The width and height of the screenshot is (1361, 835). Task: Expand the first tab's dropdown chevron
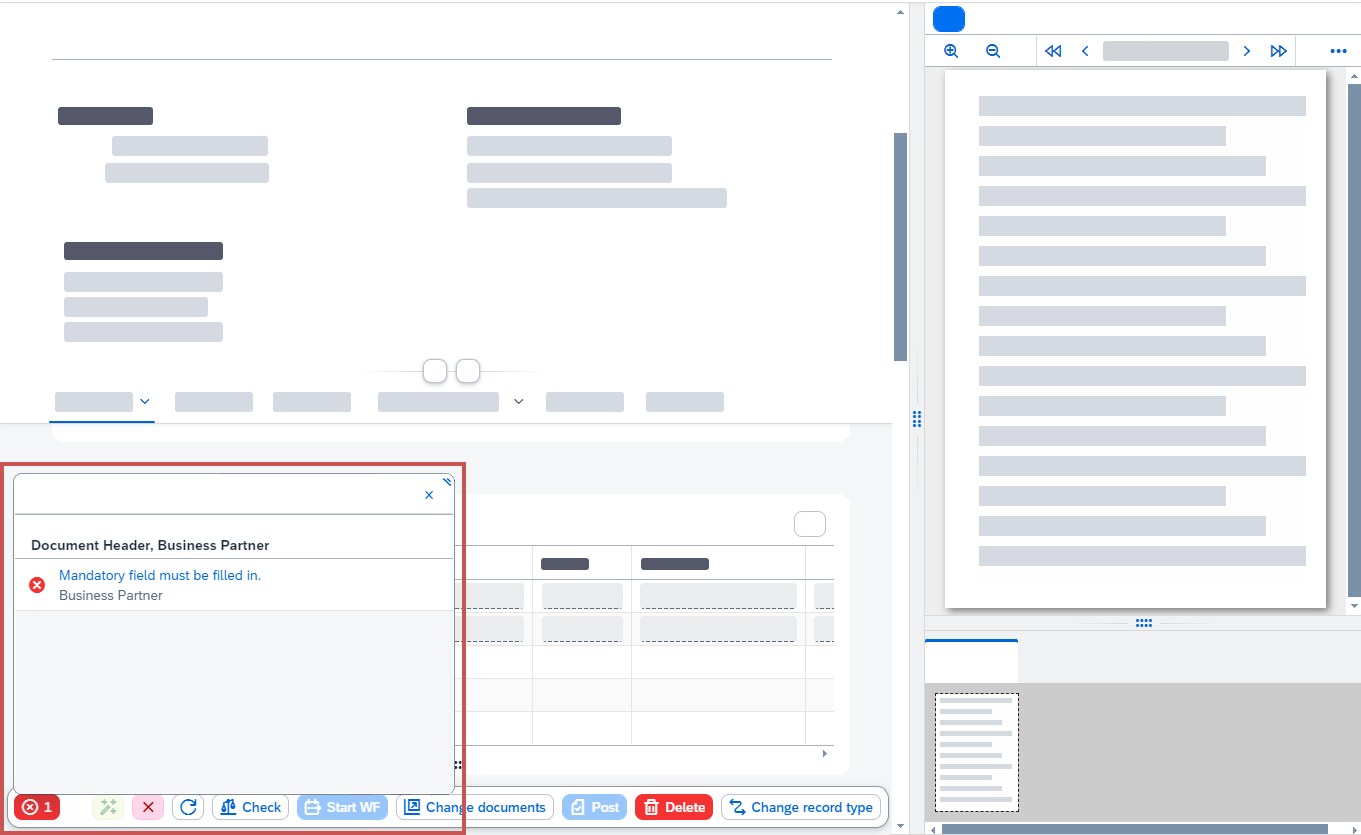[145, 402]
